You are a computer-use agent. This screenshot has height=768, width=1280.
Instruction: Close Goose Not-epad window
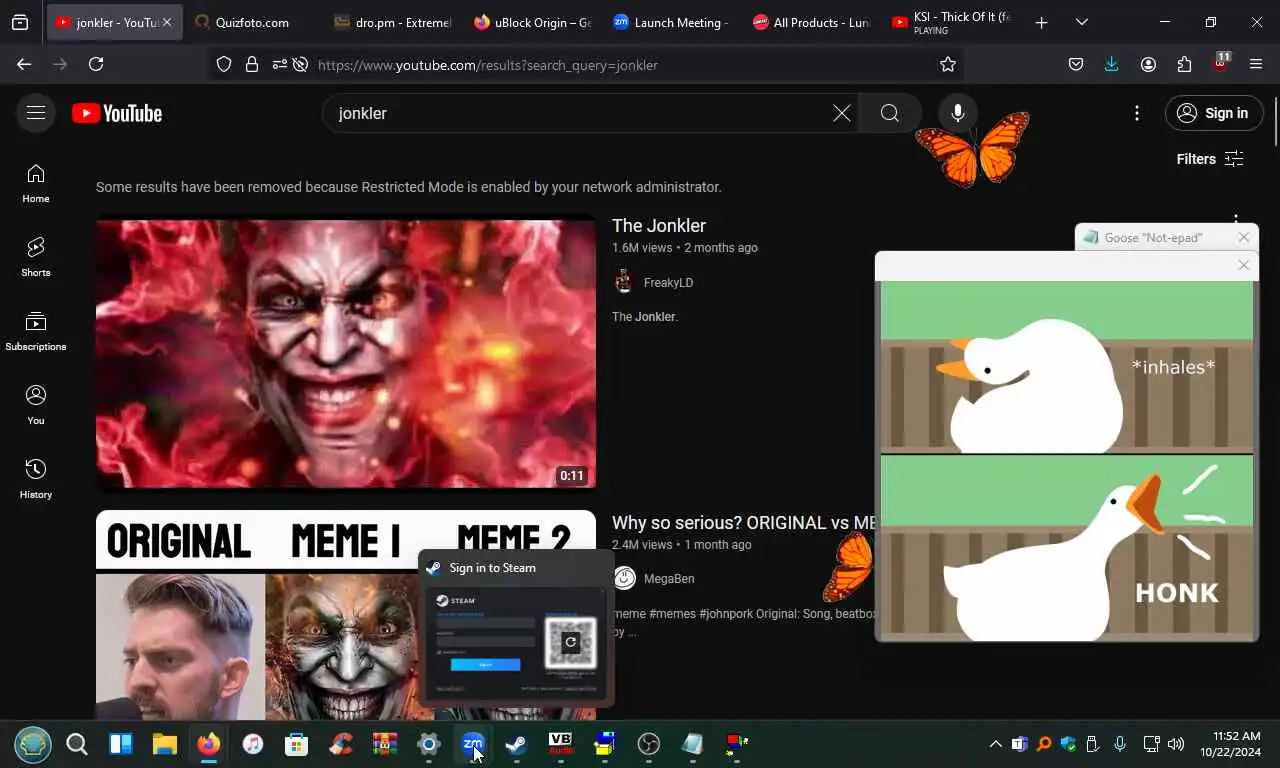point(1243,237)
